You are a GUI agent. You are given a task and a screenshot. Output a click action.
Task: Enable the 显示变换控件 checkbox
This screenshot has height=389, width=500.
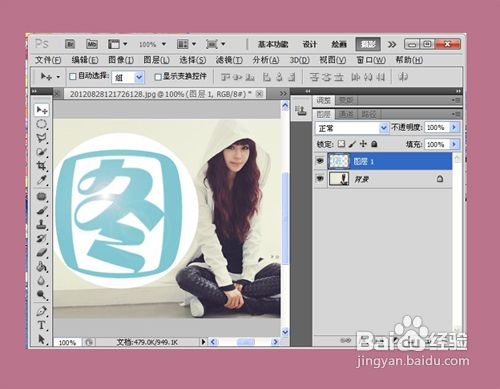point(158,77)
